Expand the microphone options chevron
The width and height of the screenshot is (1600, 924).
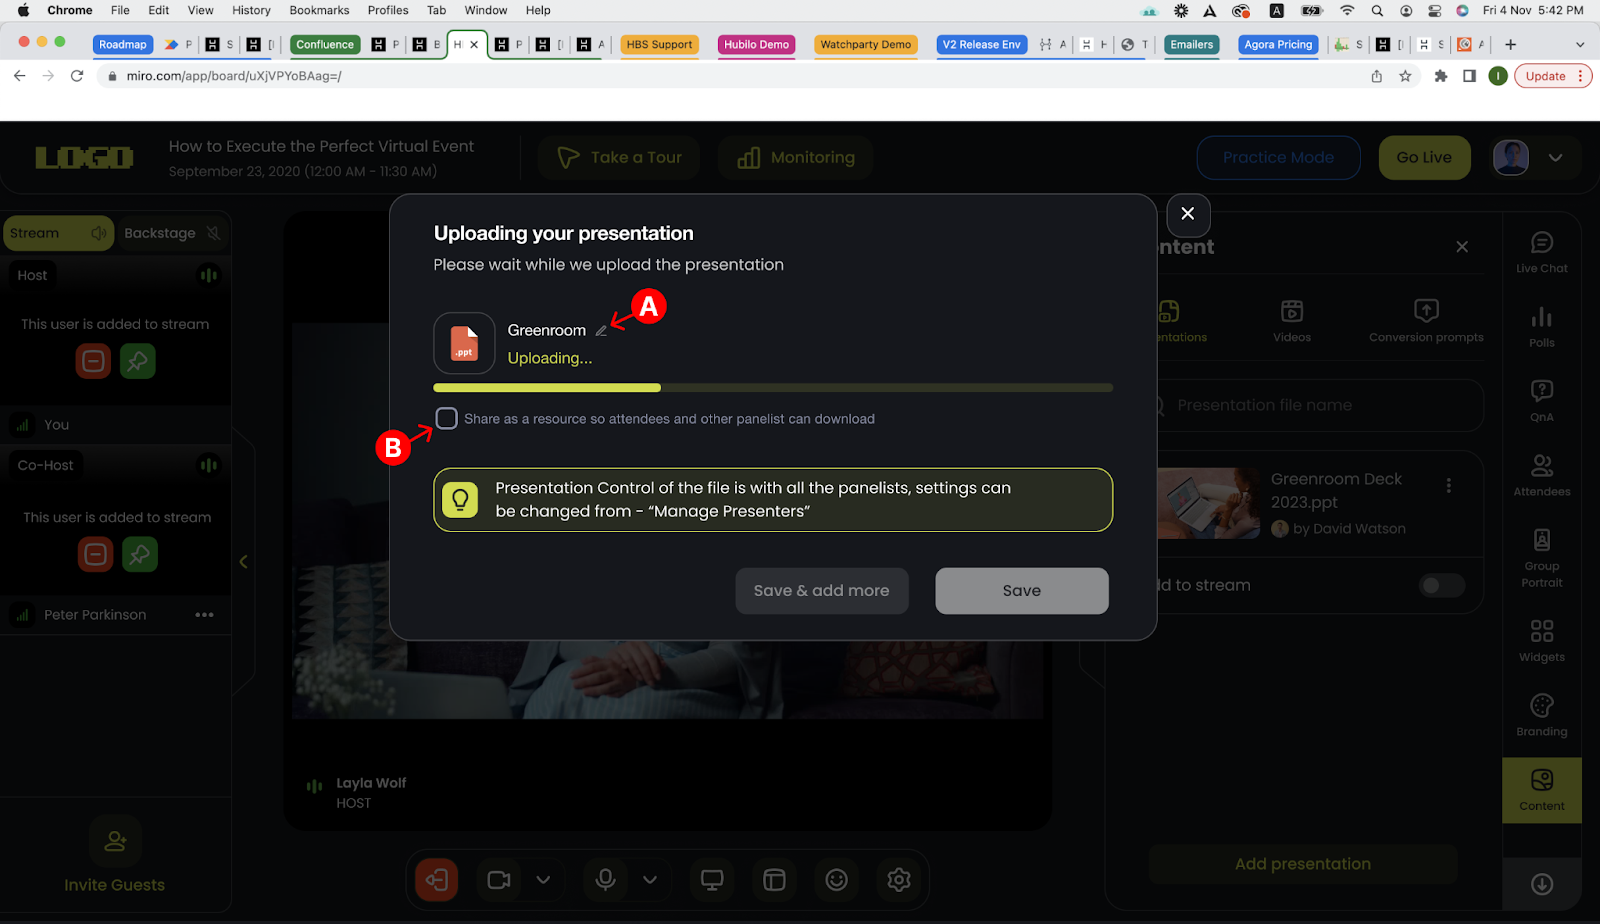(x=650, y=880)
